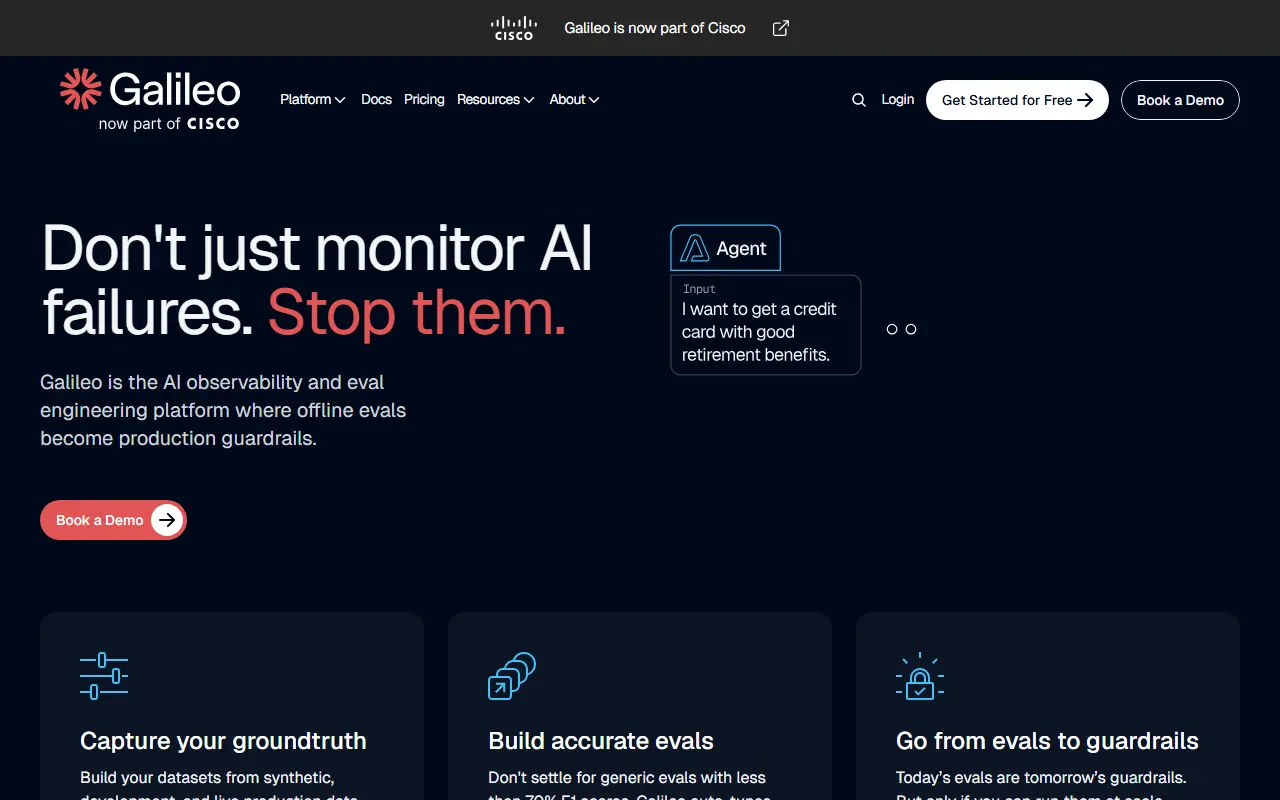Click 'Build accurate evals' heading
Image resolution: width=1280 pixels, height=800 pixels.
click(601, 741)
